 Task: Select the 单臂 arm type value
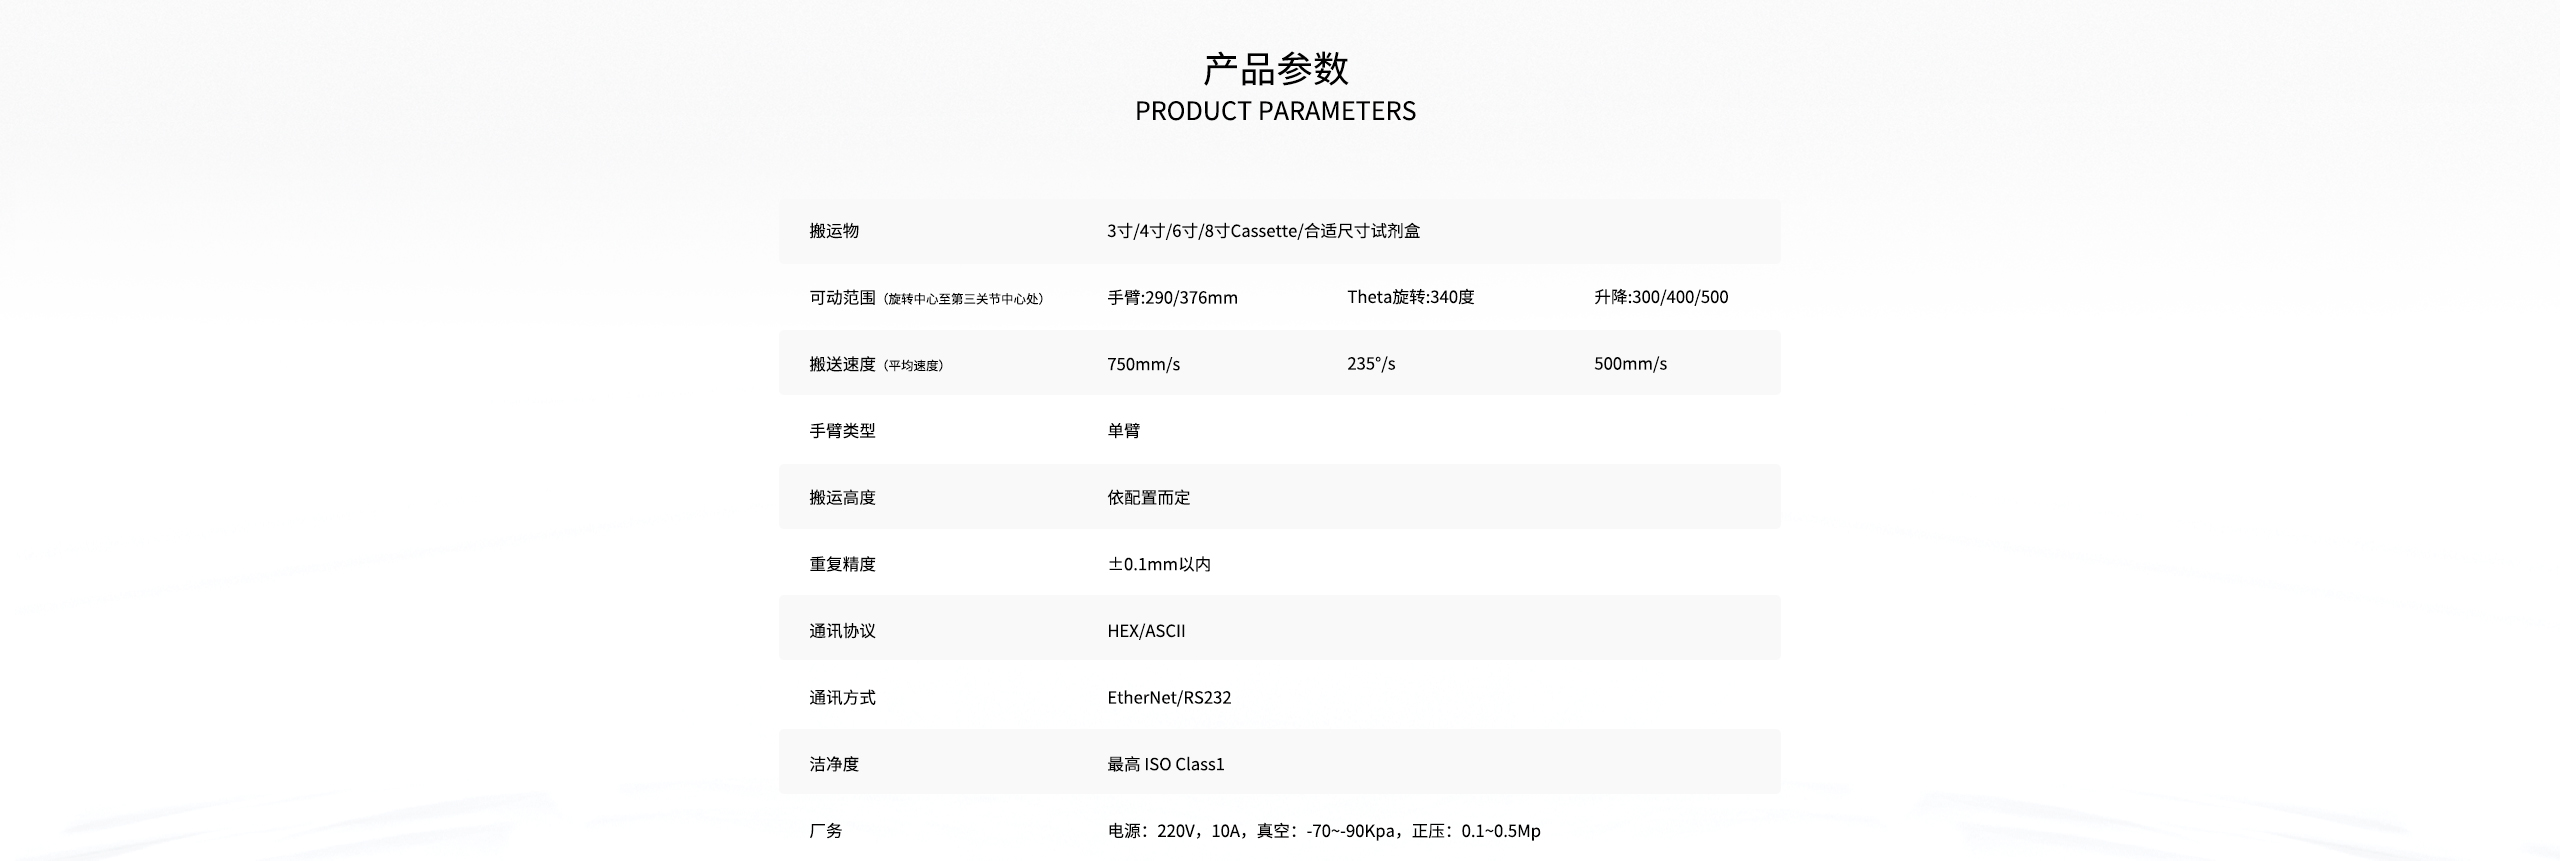pos(1123,431)
